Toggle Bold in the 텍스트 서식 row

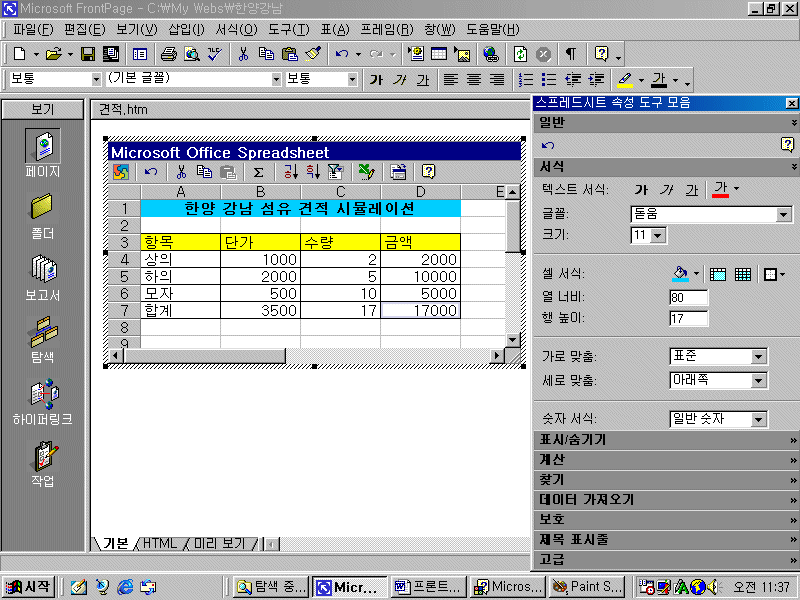[x=641, y=190]
